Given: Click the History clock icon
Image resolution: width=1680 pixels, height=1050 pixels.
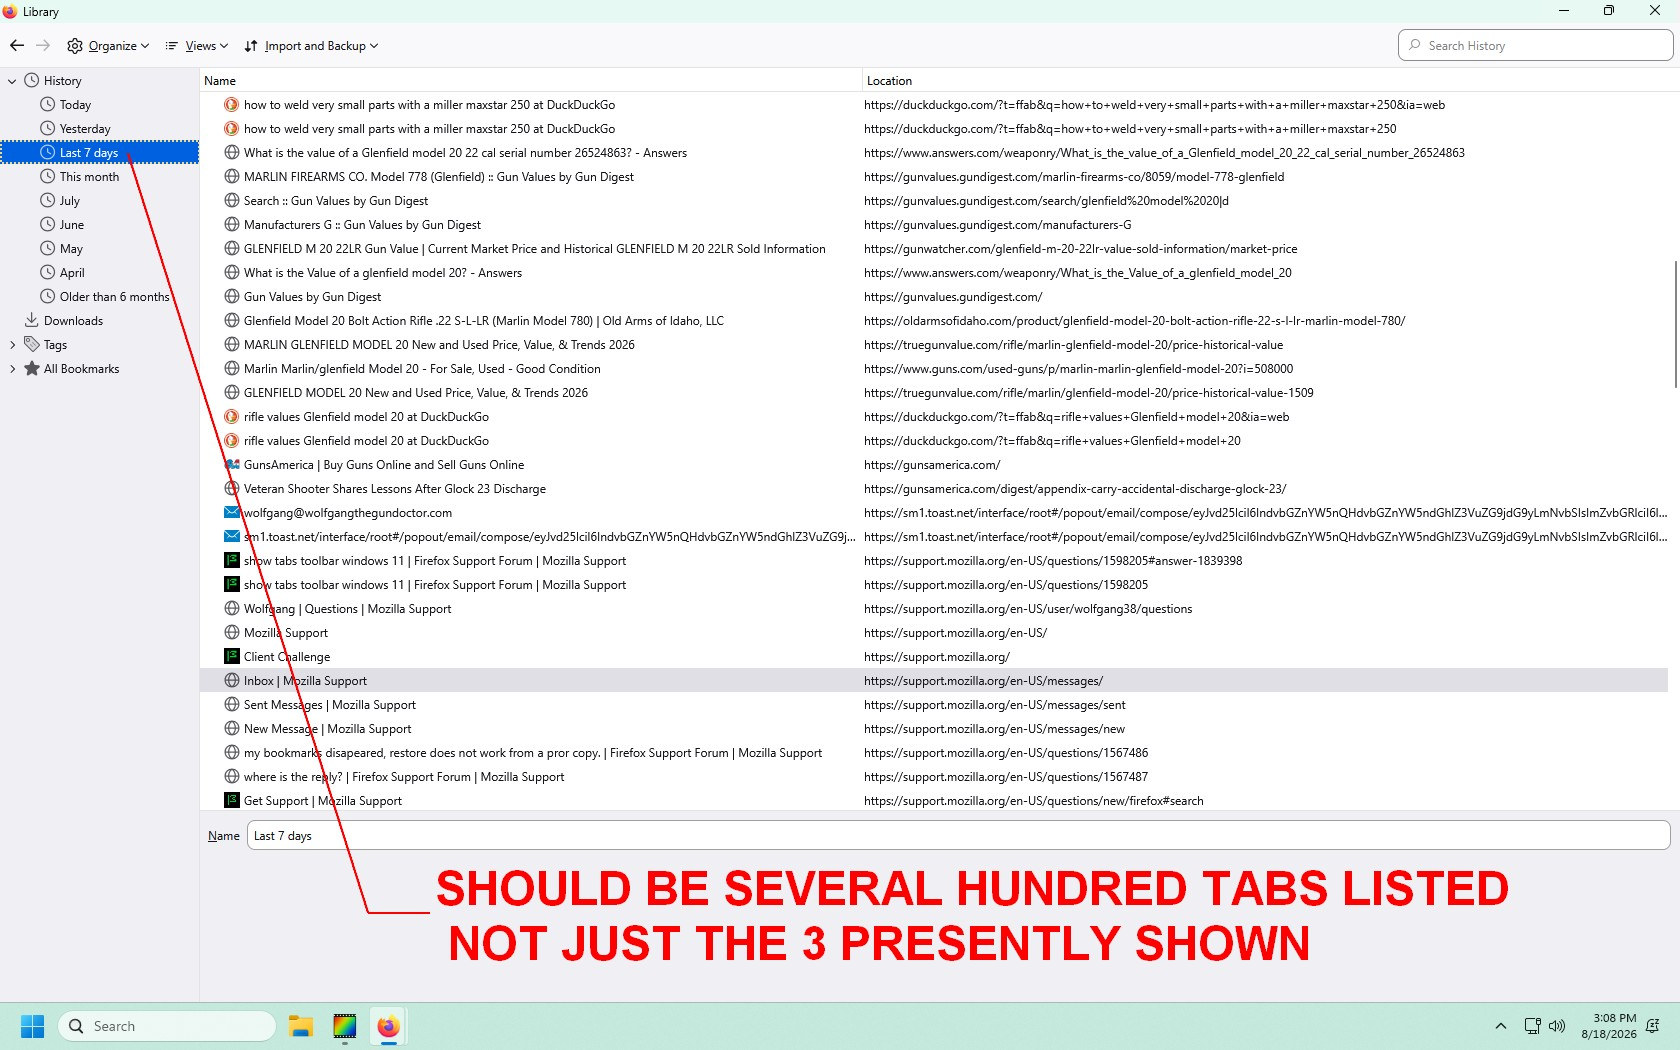Looking at the screenshot, I should [x=31, y=80].
